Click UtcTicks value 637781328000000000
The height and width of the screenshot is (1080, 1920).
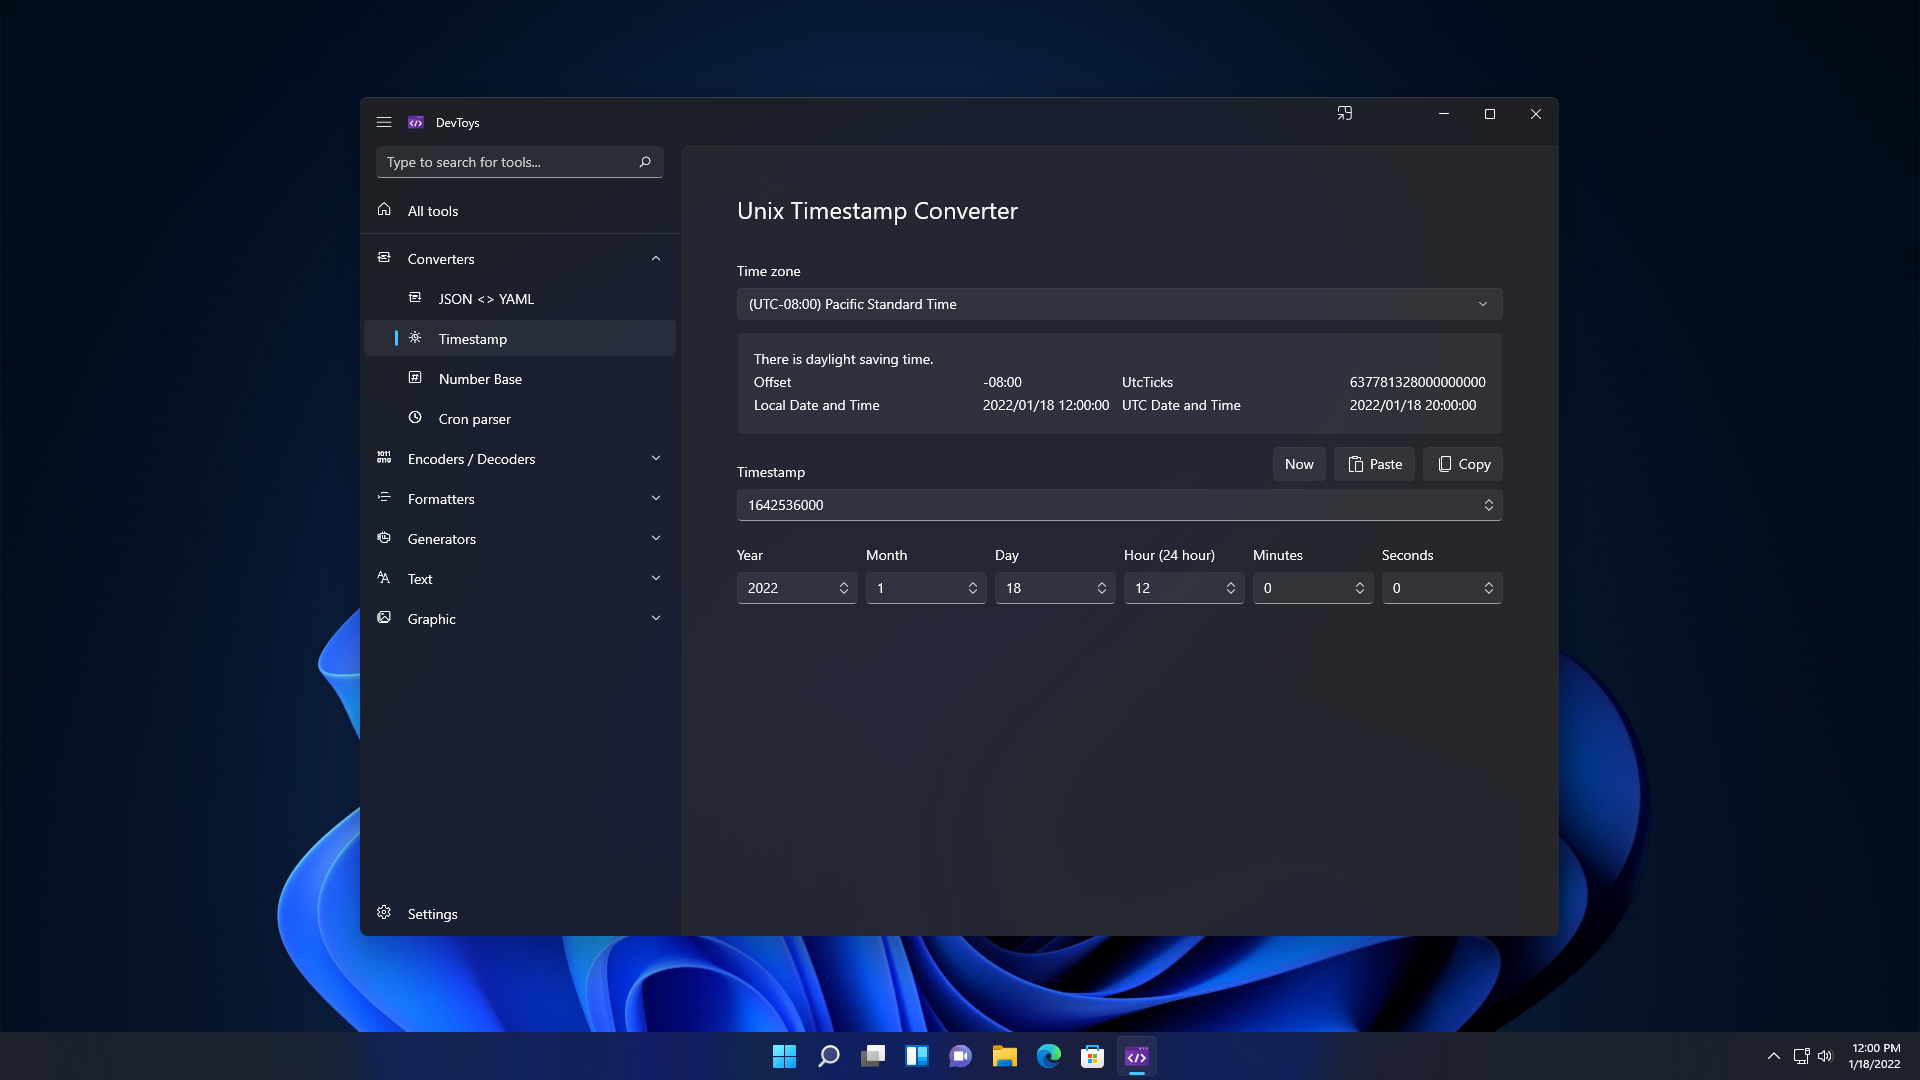tap(1417, 382)
